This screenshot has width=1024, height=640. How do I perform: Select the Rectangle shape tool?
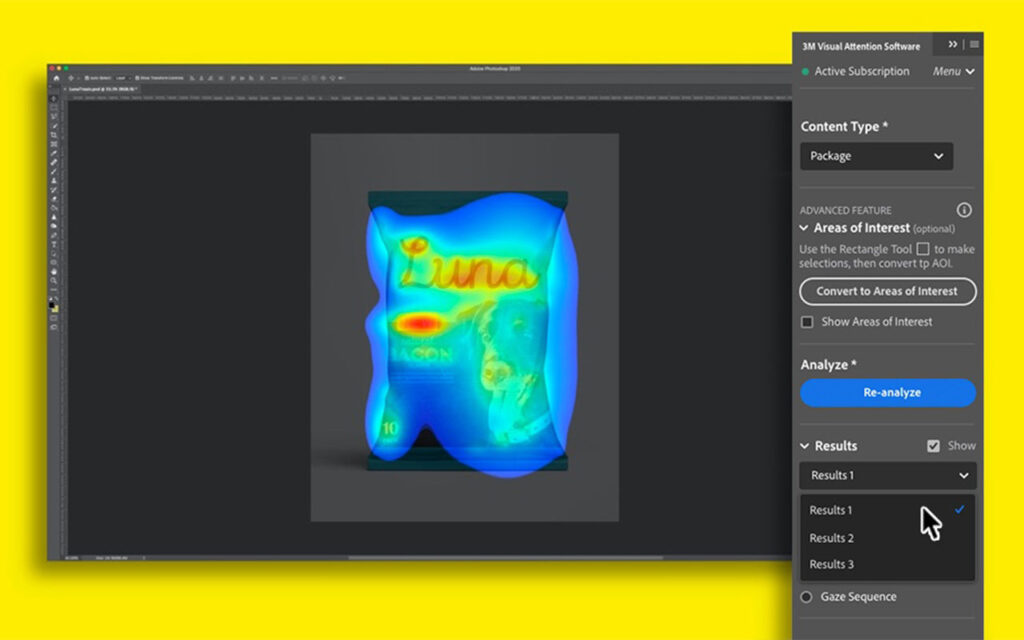coord(54,263)
